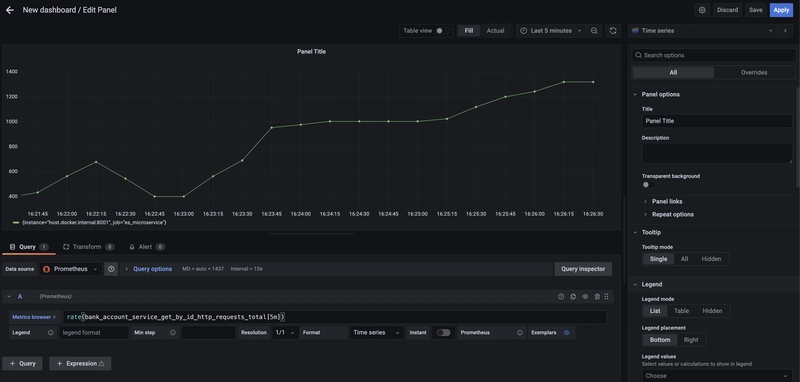Show query A help icon
This screenshot has width=800, height=382.
[561, 296]
